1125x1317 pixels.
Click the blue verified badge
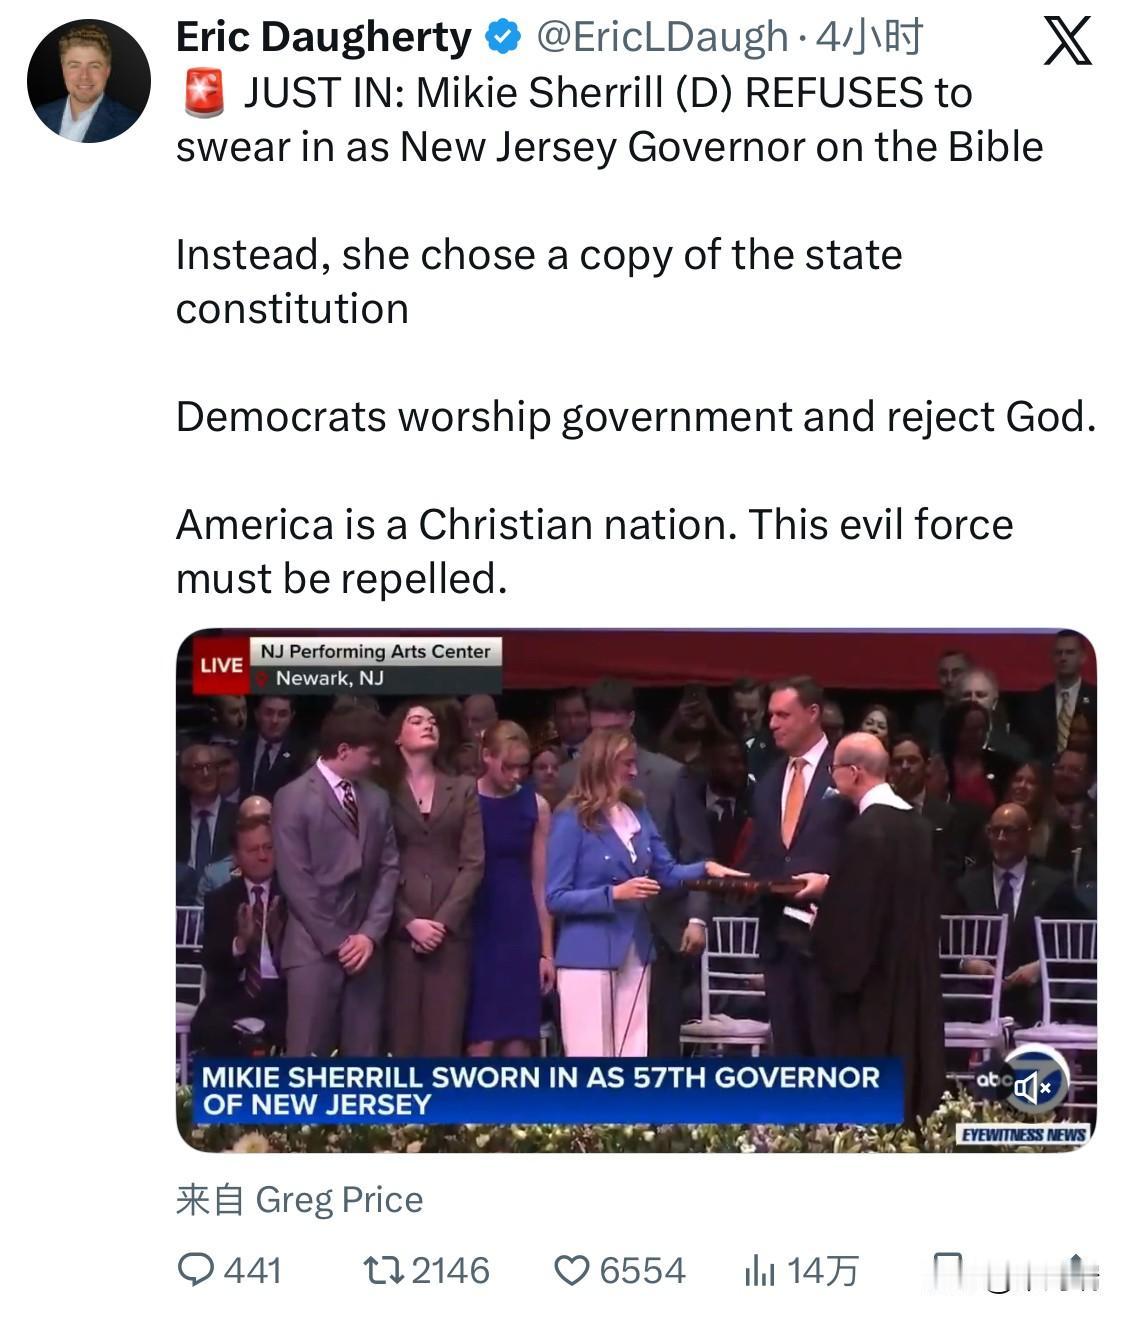[x=503, y=38]
